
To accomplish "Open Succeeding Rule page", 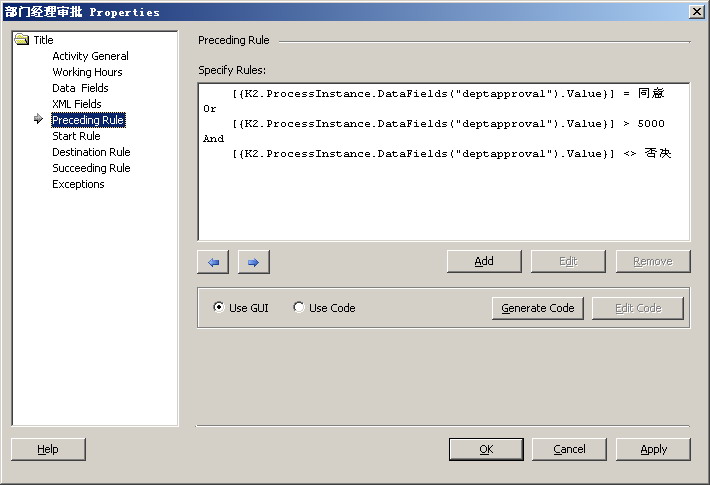I will click(x=91, y=168).
